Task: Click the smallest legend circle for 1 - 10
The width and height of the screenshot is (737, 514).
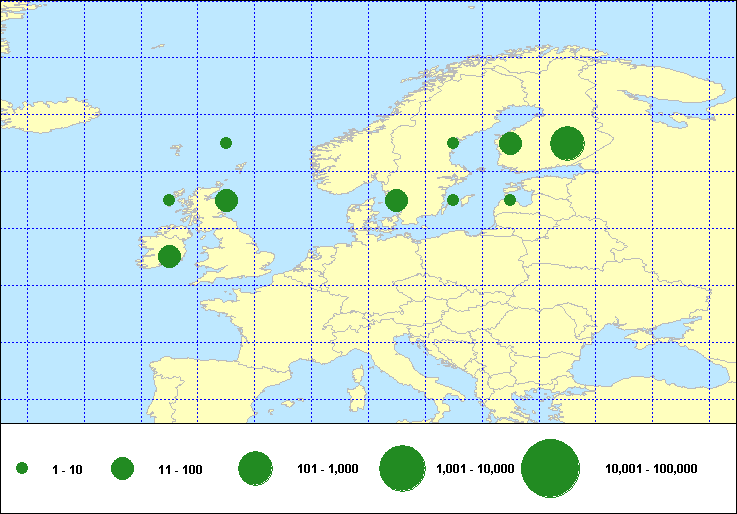Action: (22, 469)
